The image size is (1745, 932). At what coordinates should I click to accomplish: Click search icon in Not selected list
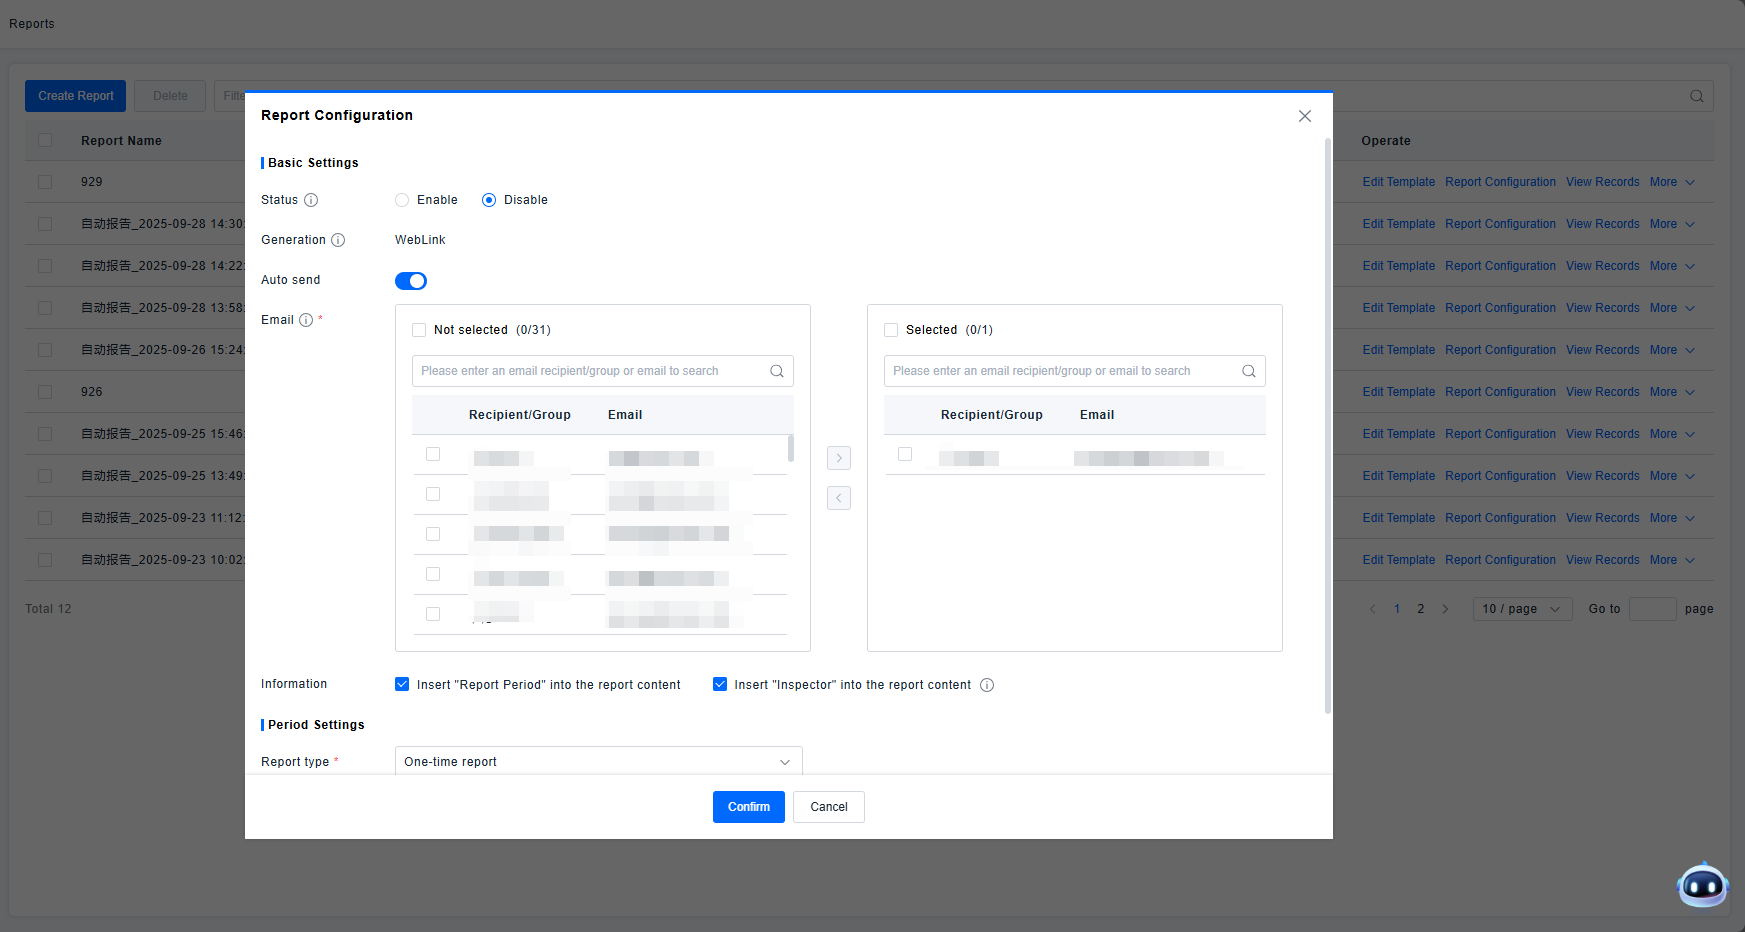[777, 371]
